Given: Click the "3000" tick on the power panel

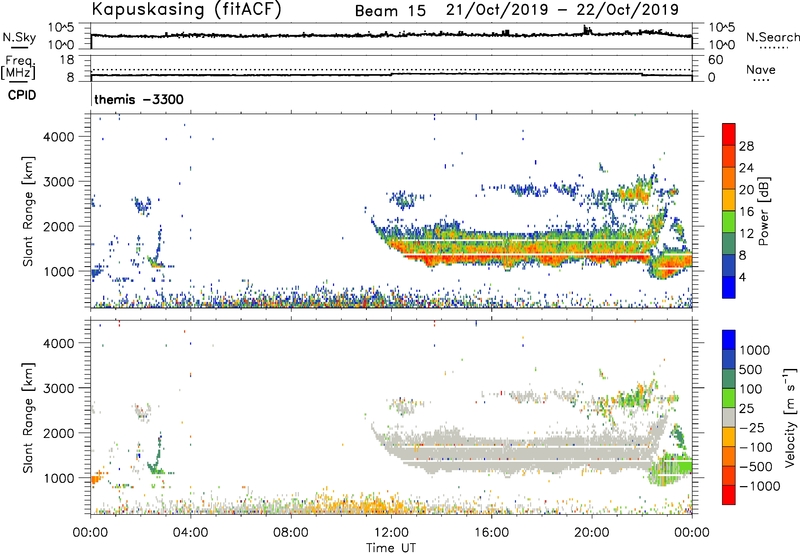Looking at the screenshot, I should (x=59, y=182).
